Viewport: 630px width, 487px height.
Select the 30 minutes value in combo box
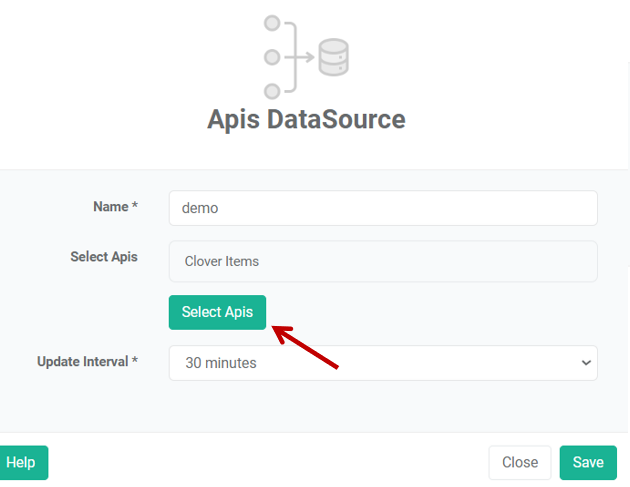[x=221, y=363]
